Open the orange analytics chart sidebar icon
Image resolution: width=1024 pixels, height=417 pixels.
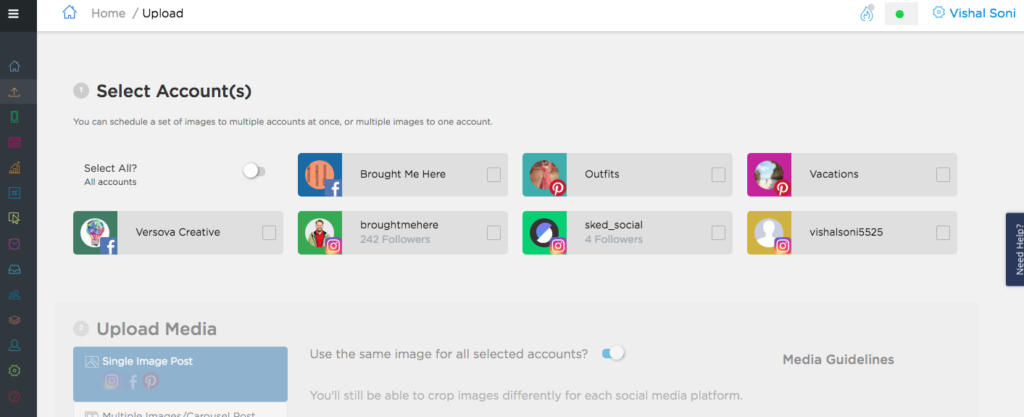[14, 168]
